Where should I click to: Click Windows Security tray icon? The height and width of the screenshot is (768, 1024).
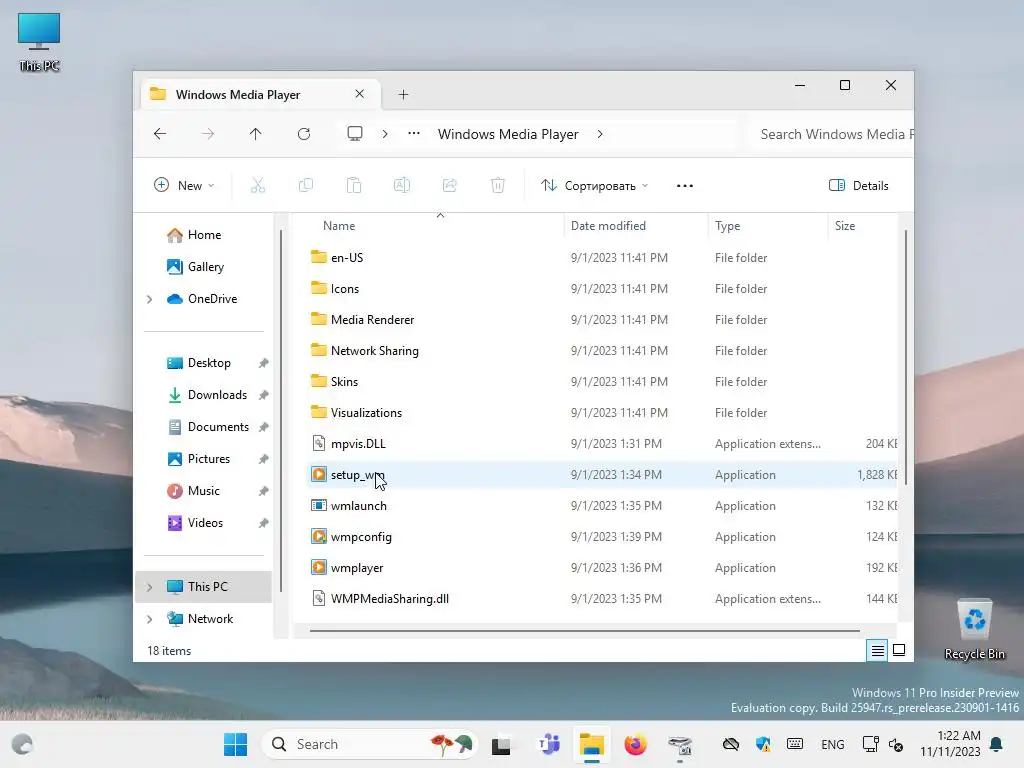pos(763,744)
